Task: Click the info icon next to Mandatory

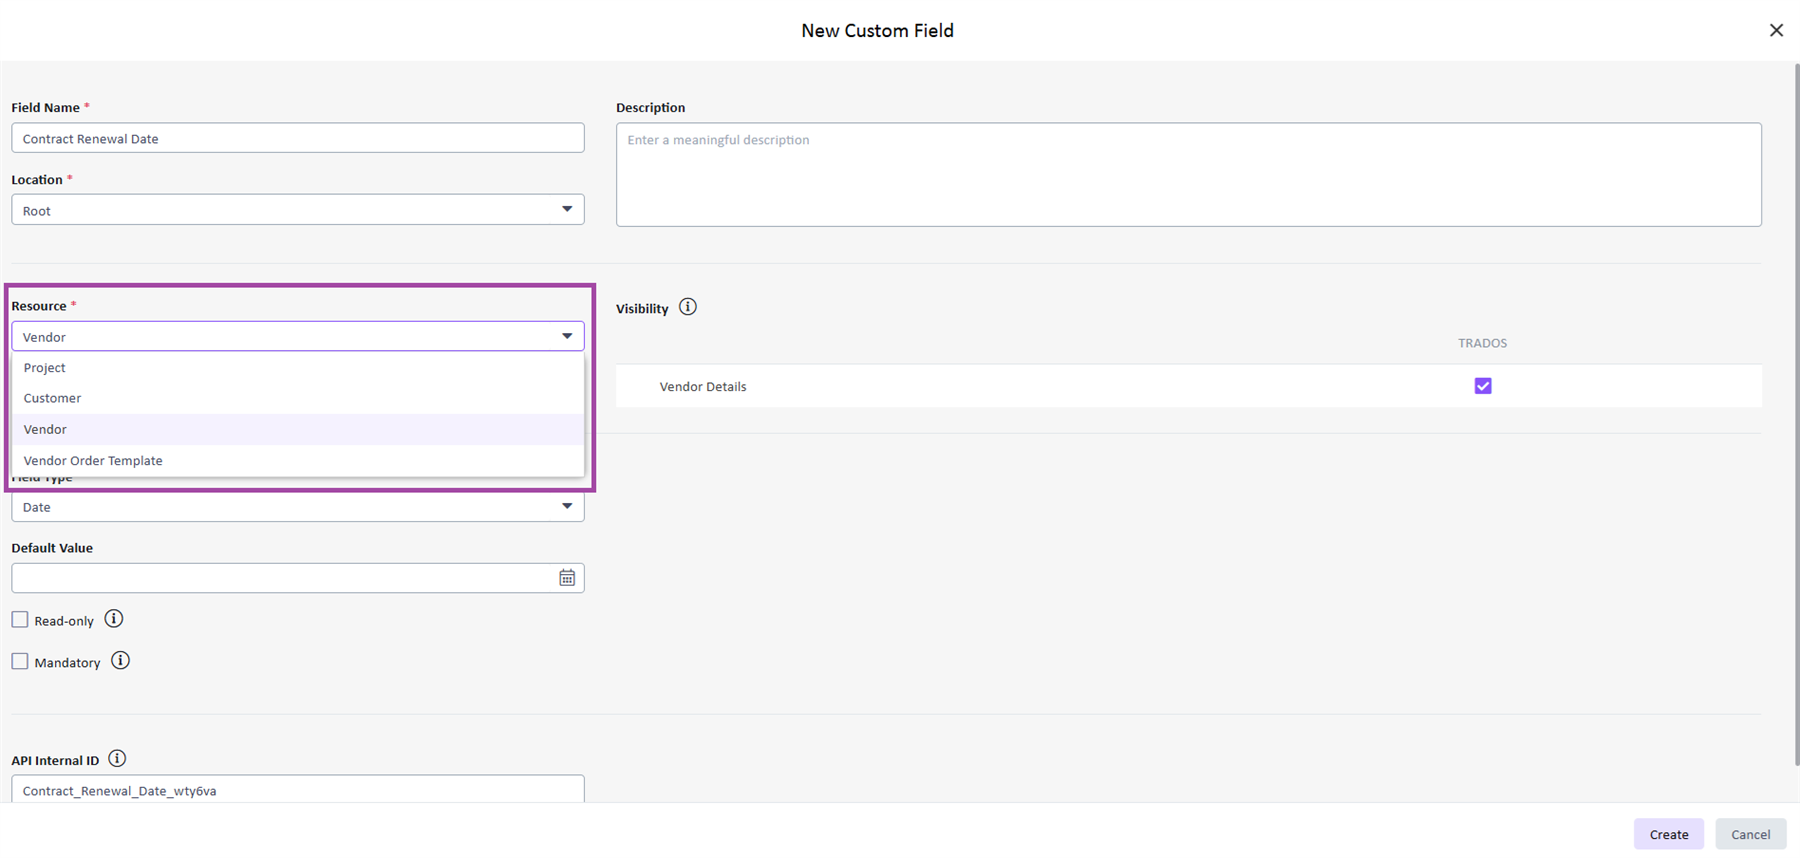Action: [x=120, y=661]
